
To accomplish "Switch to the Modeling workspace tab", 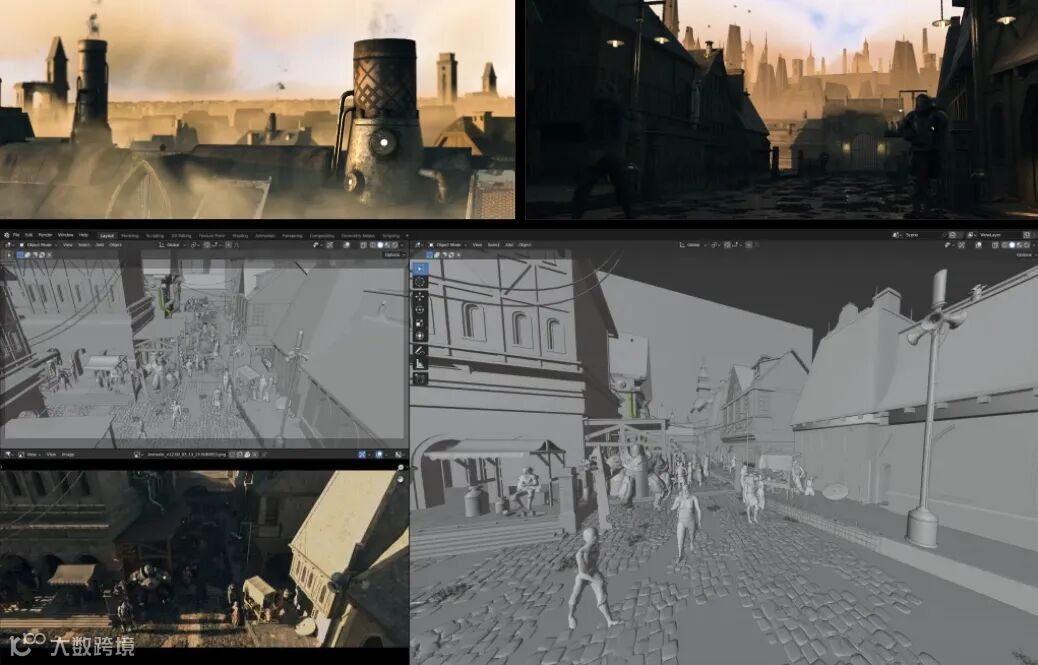I will pyautogui.click(x=130, y=236).
